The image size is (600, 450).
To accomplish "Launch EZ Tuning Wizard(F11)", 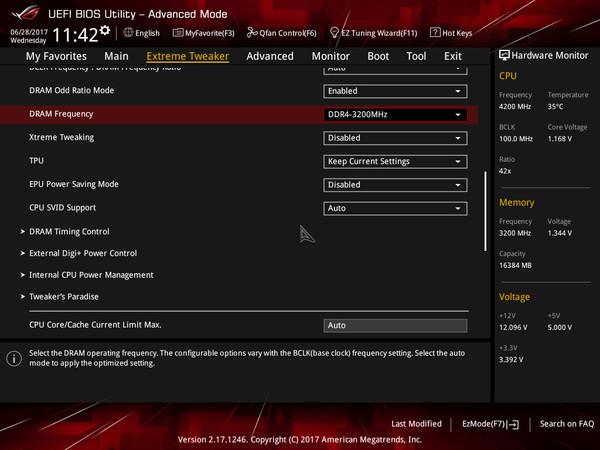I will tap(373, 33).
